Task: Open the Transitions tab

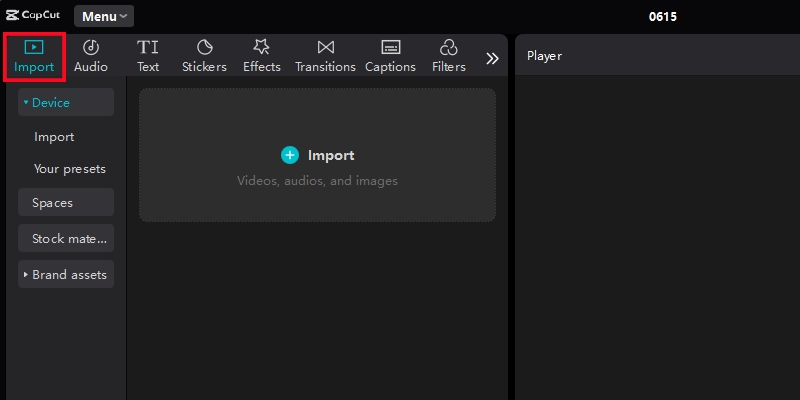Action: pos(326,57)
